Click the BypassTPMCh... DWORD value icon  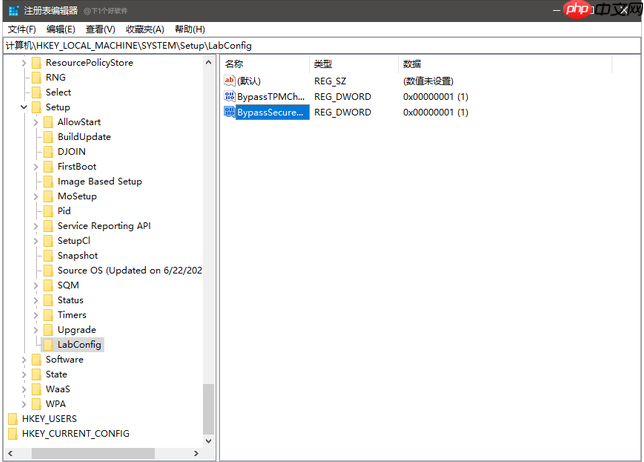click(229, 97)
